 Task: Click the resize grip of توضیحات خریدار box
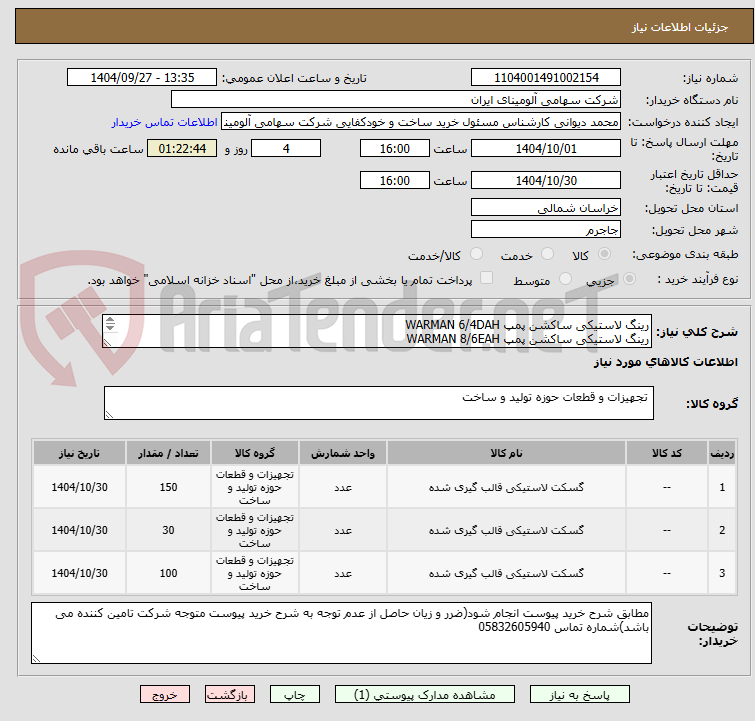pos(36,659)
